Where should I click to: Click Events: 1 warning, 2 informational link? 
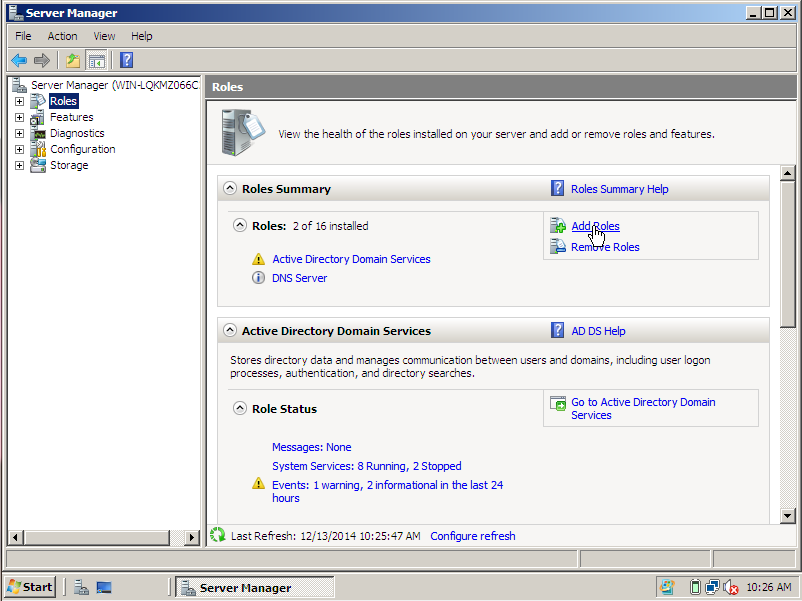(x=388, y=491)
